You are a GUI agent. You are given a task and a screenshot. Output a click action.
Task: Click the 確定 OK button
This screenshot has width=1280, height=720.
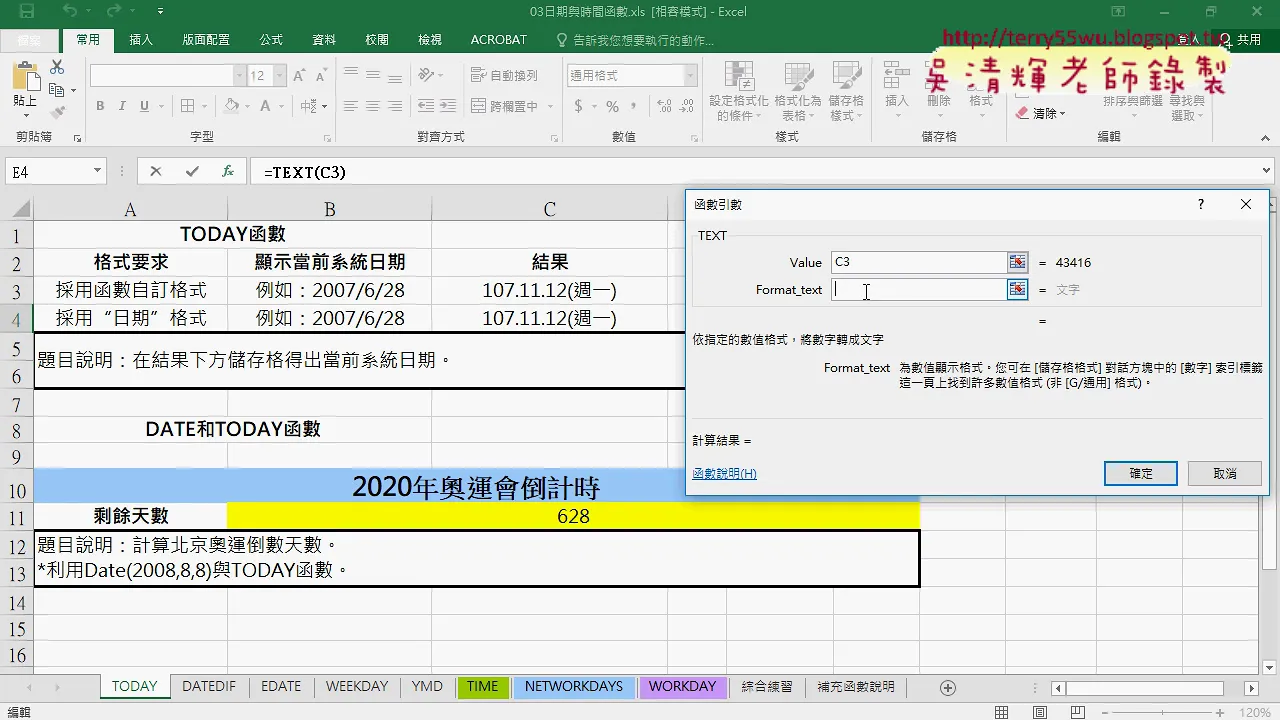point(1140,473)
